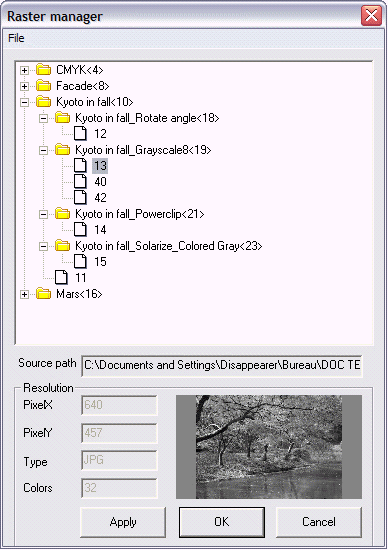Select Kyoto in fall_Rotate angle<18> label

coord(147,118)
